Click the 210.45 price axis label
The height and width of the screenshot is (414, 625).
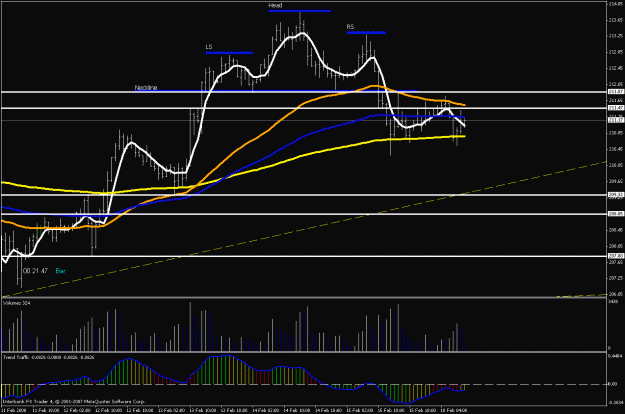[x=615, y=149]
